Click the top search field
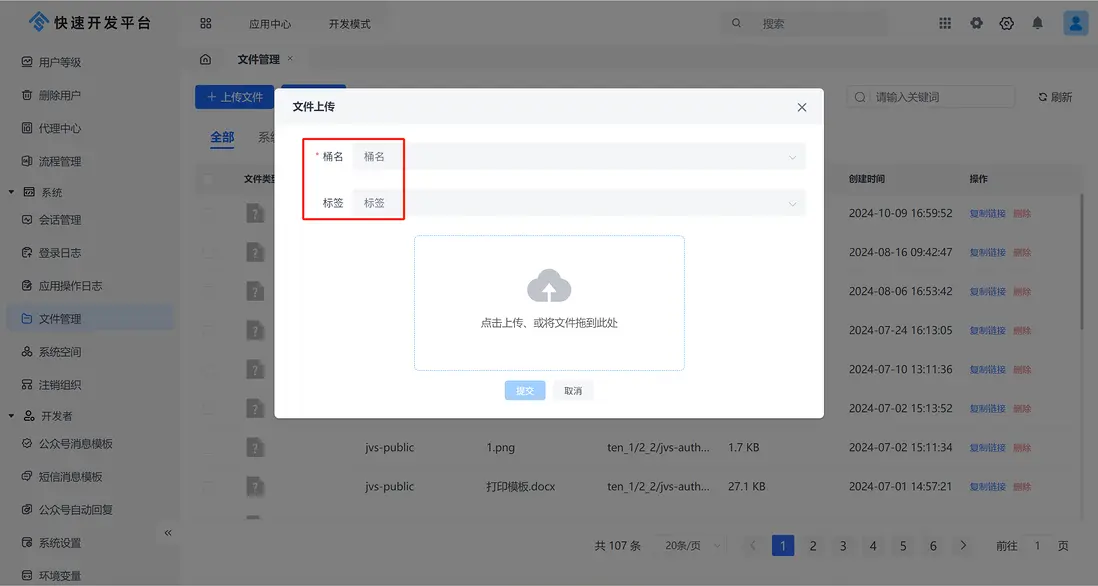This screenshot has width=1098, height=586. tap(805, 24)
